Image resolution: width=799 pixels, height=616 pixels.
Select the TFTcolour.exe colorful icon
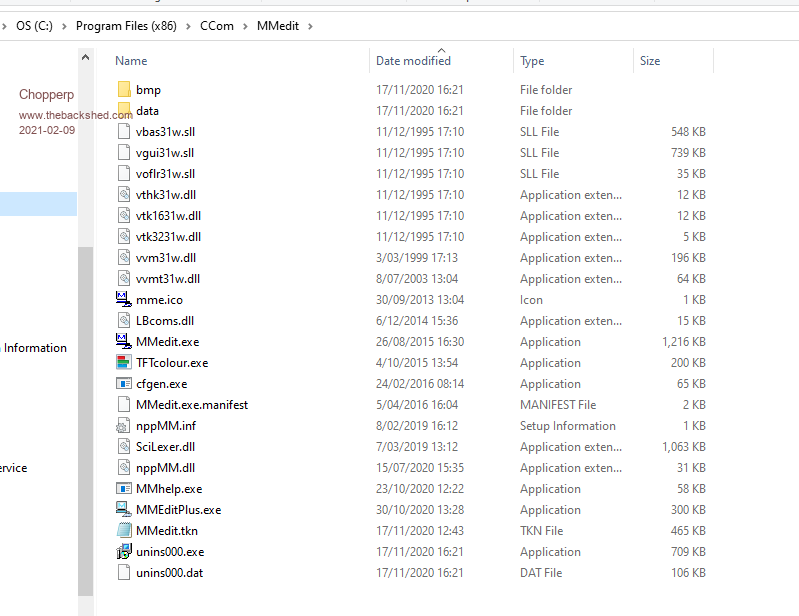click(x=124, y=363)
